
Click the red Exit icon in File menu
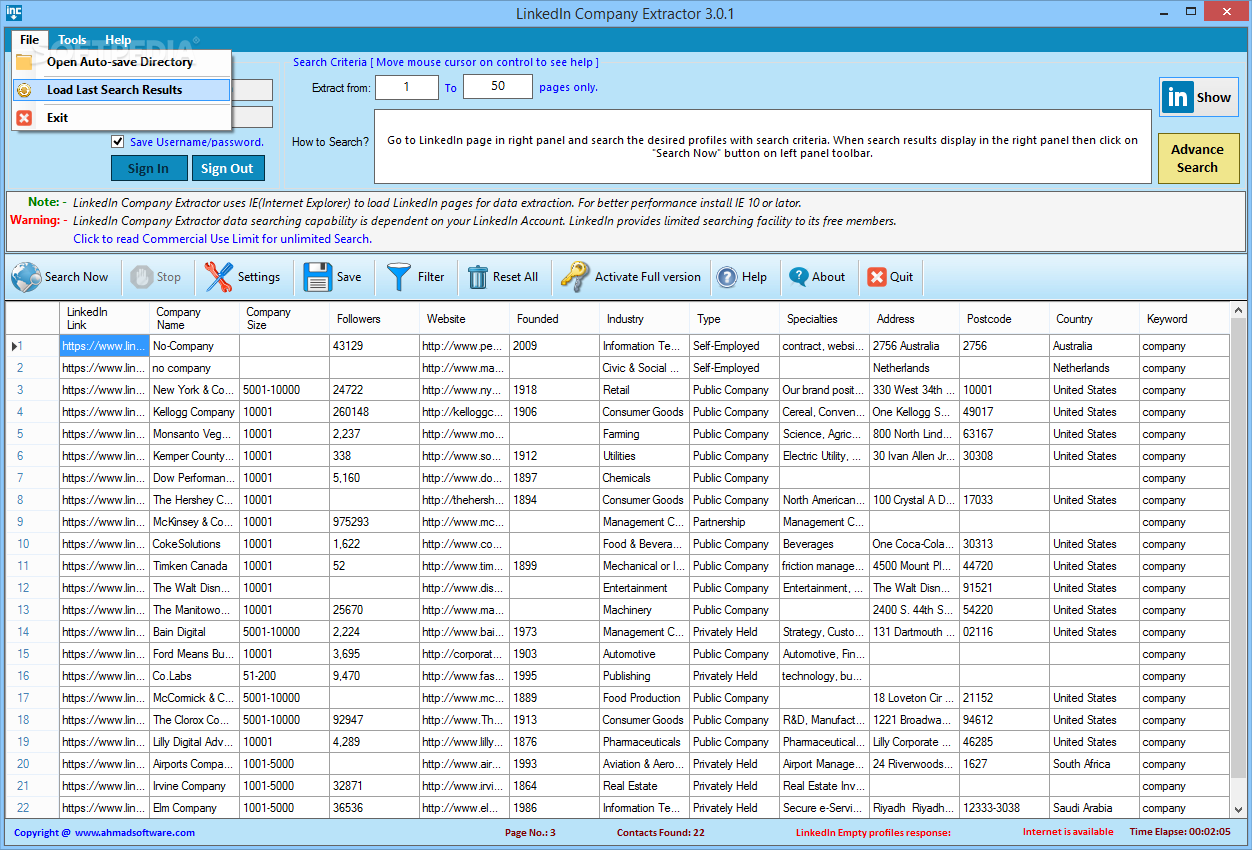[25, 118]
